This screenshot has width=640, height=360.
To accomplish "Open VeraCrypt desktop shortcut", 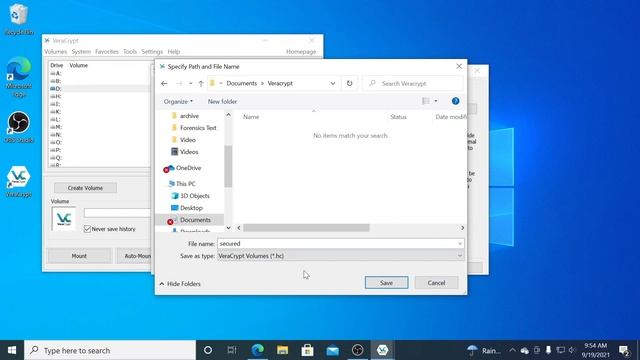I will 19,182.
